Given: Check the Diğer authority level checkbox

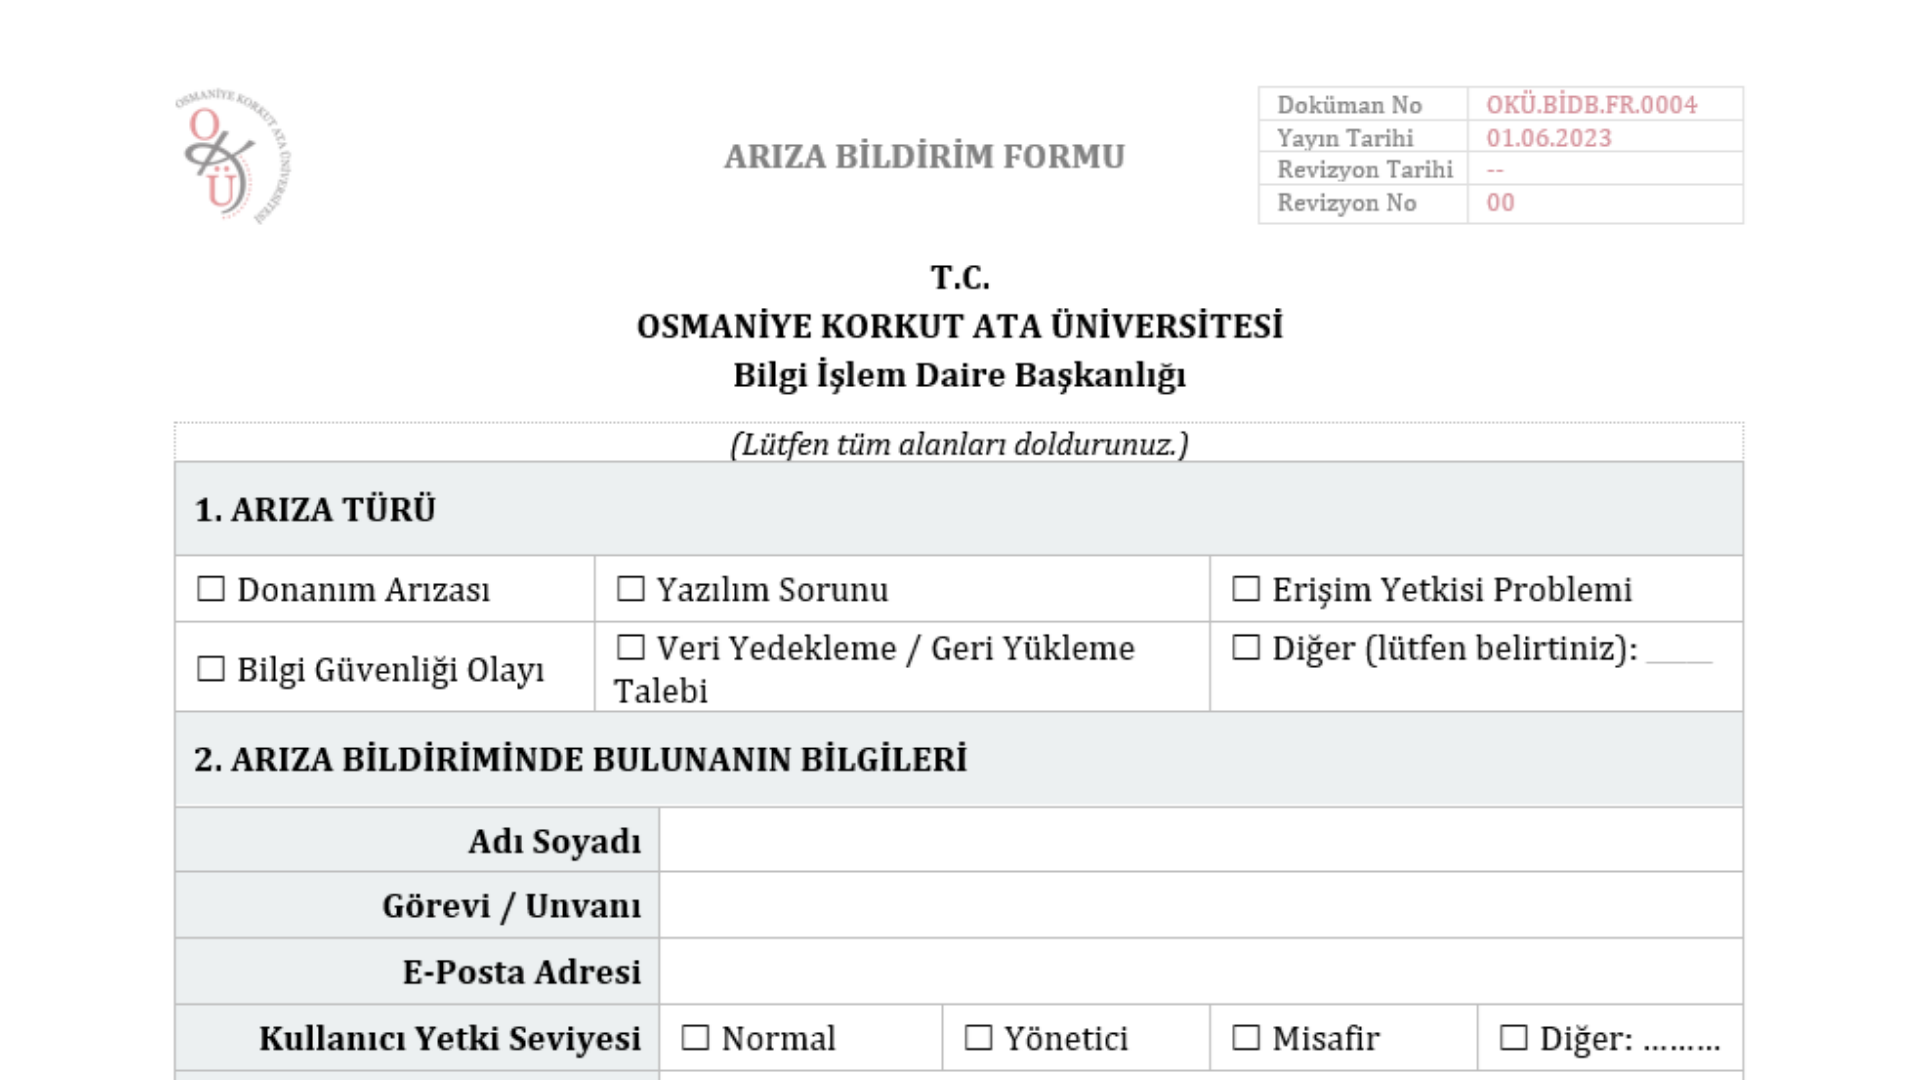Looking at the screenshot, I should [x=1514, y=1038].
